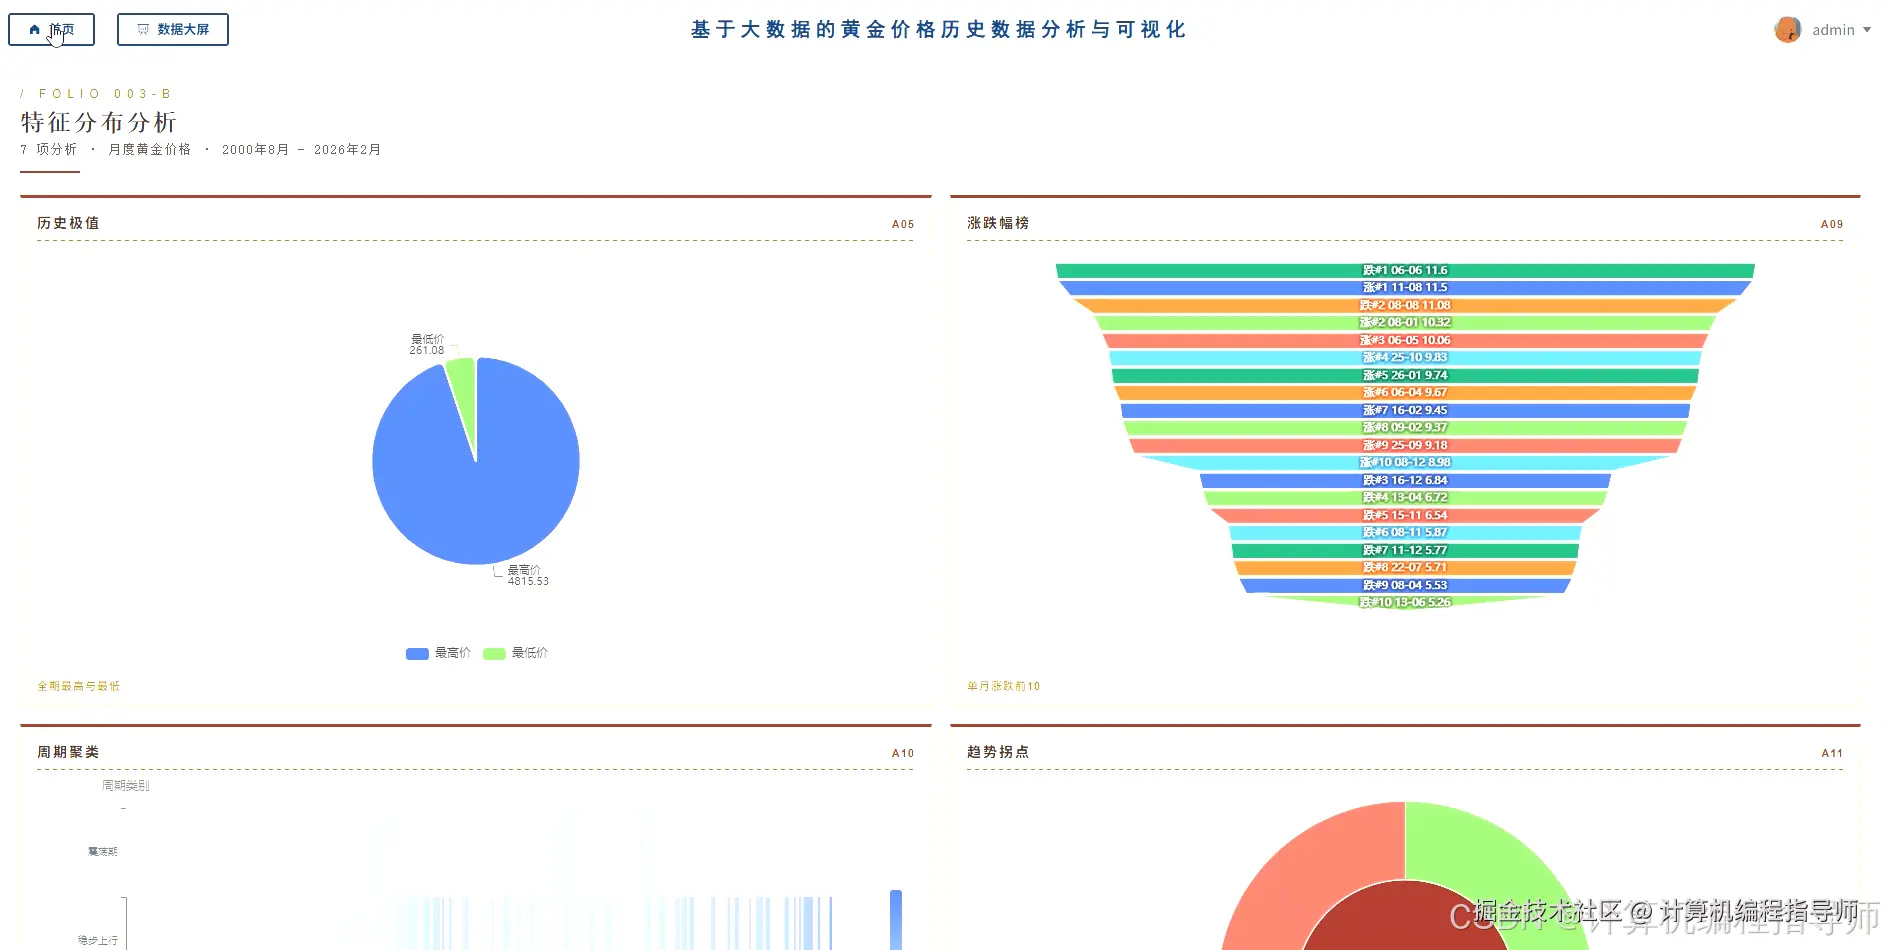Open the admin dropdown arrow

pyautogui.click(x=1867, y=30)
